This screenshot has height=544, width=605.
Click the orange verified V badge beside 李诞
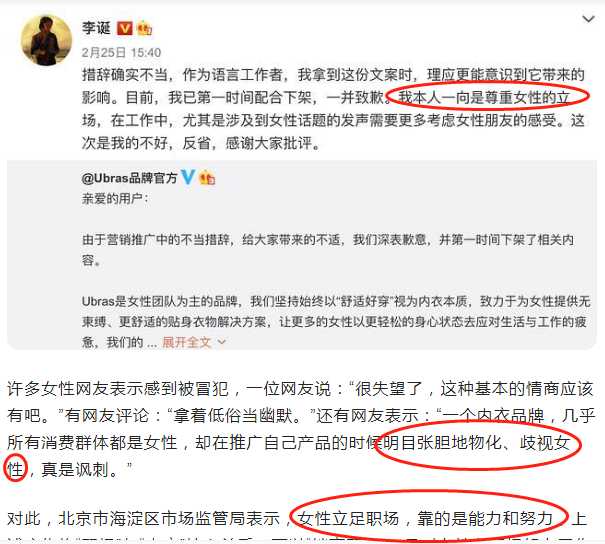[x=125, y=28]
